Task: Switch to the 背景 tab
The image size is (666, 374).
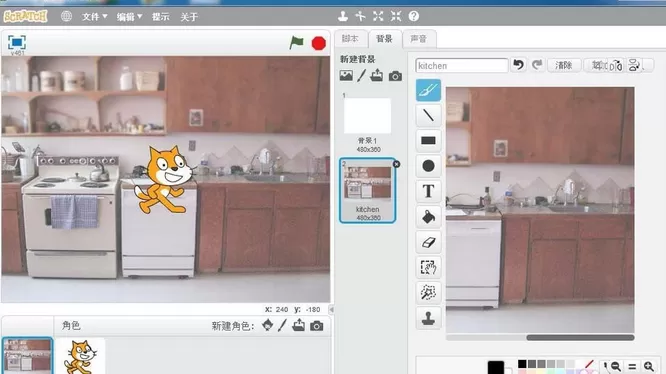Action: click(384, 39)
